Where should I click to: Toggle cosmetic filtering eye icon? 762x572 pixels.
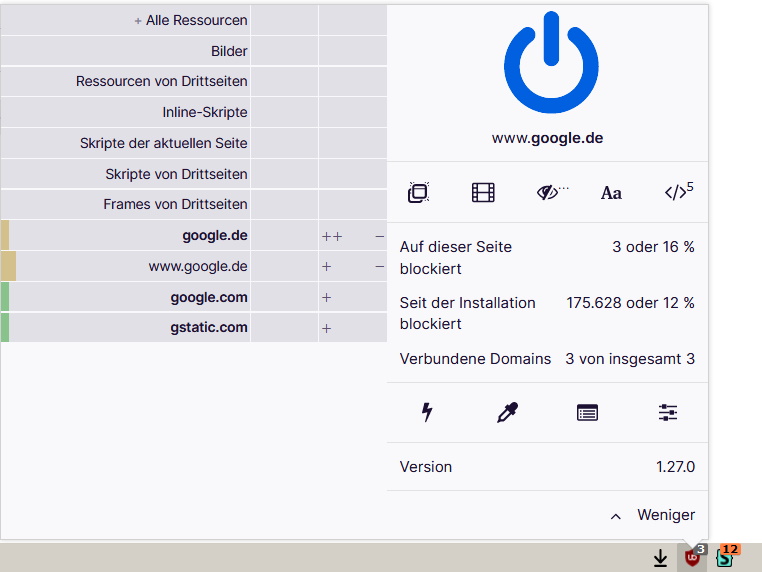pyautogui.click(x=552, y=192)
